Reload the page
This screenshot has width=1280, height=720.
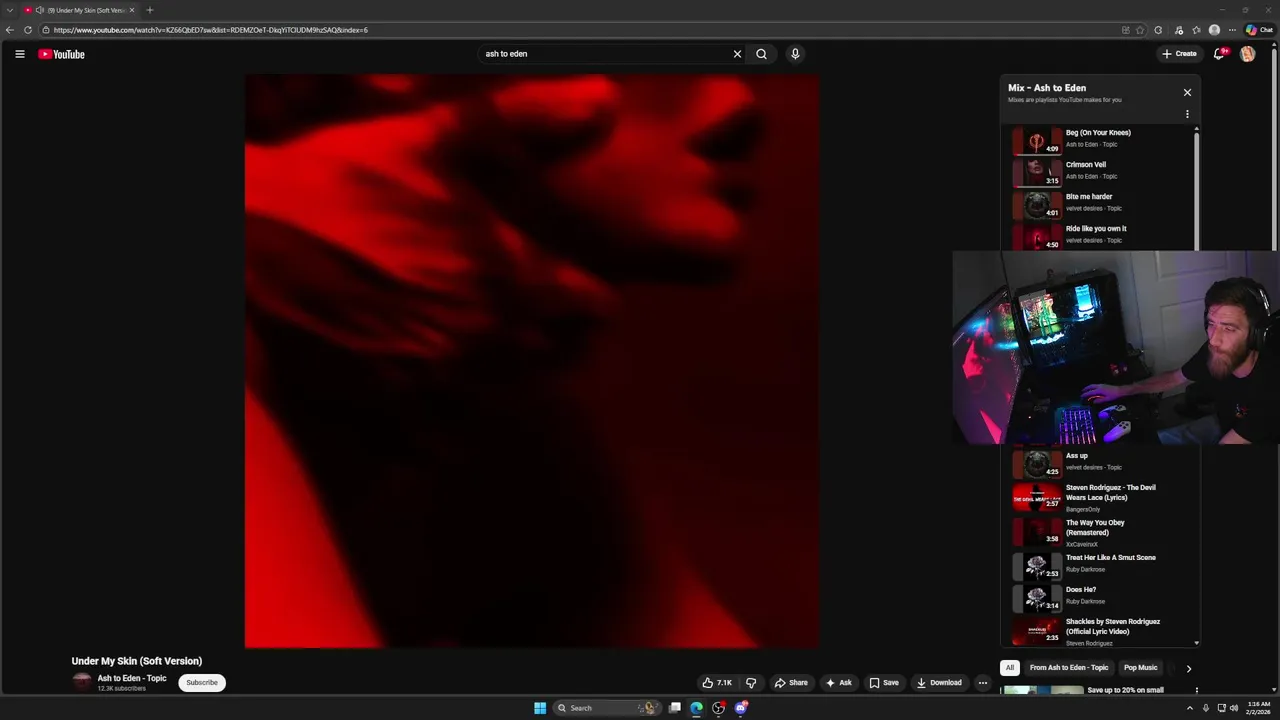27,30
